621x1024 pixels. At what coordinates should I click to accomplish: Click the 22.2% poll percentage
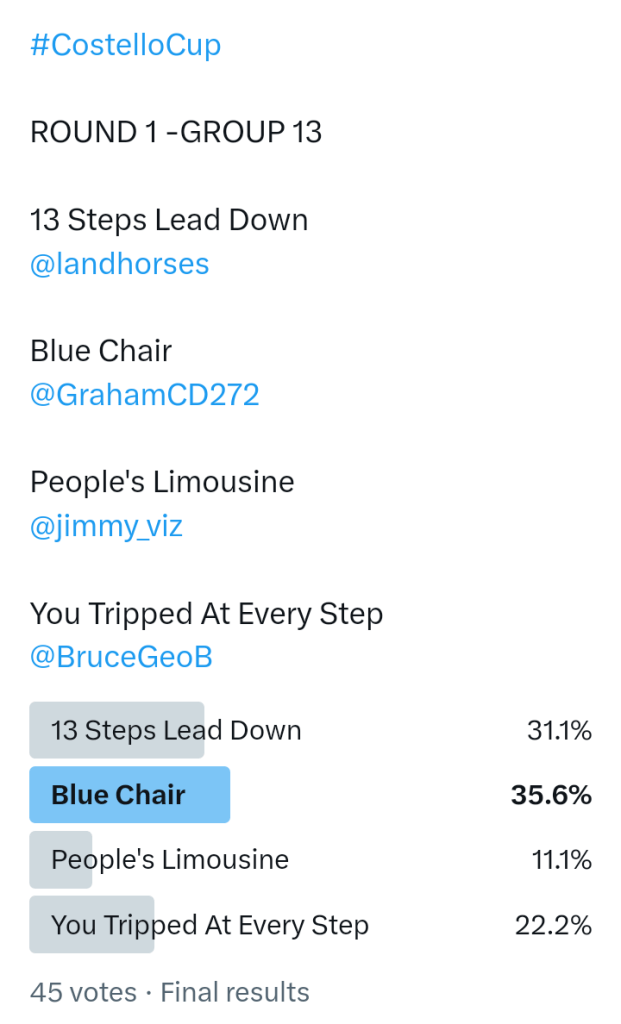(x=553, y=925)
